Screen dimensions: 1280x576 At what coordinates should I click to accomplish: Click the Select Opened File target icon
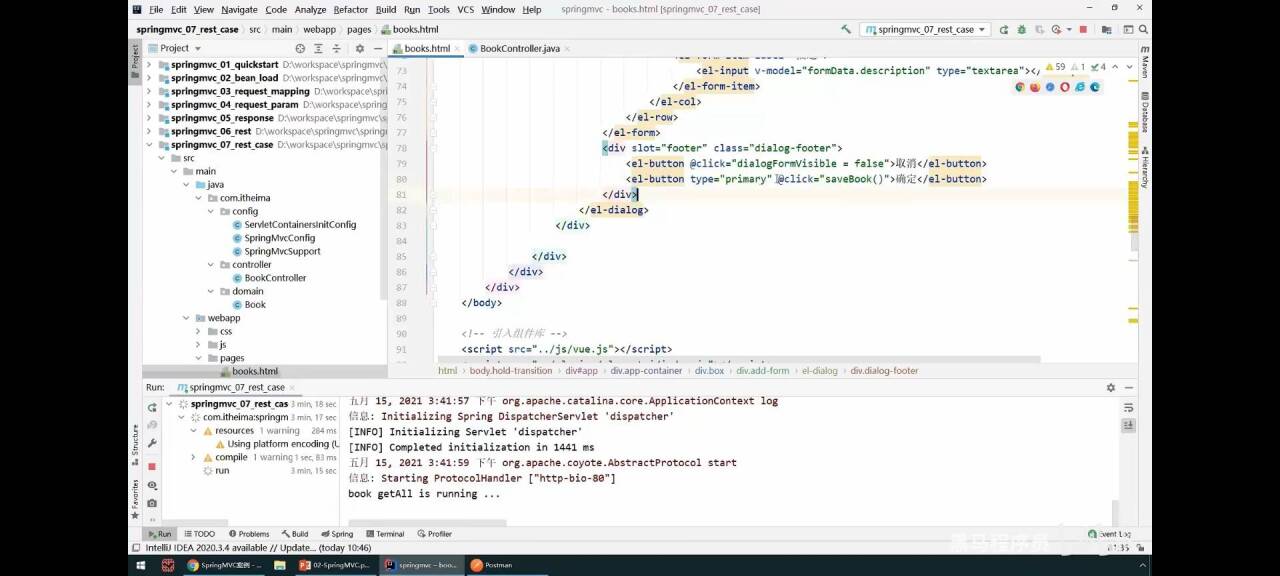point(300,48)
